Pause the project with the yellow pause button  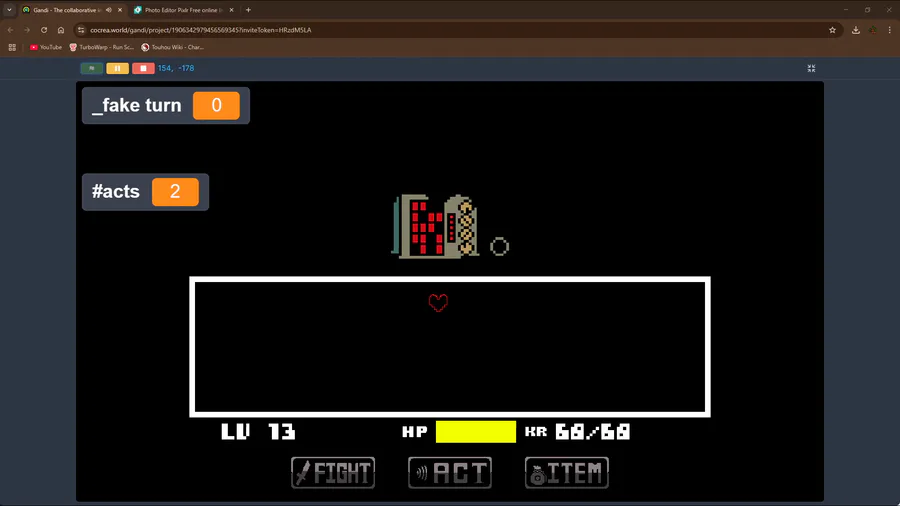pyautogui.click(x=118, y=68)
